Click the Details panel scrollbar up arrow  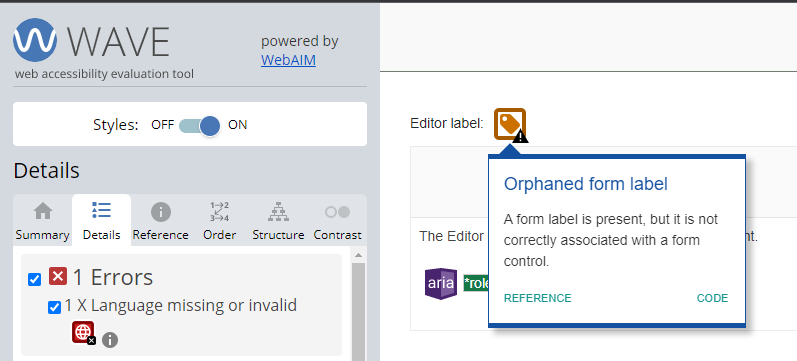358,255
